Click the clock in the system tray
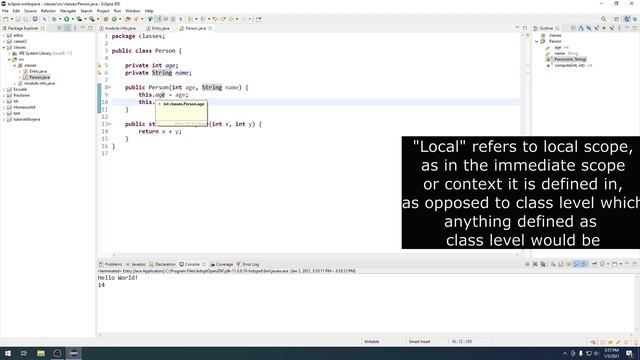 point(611,353)
